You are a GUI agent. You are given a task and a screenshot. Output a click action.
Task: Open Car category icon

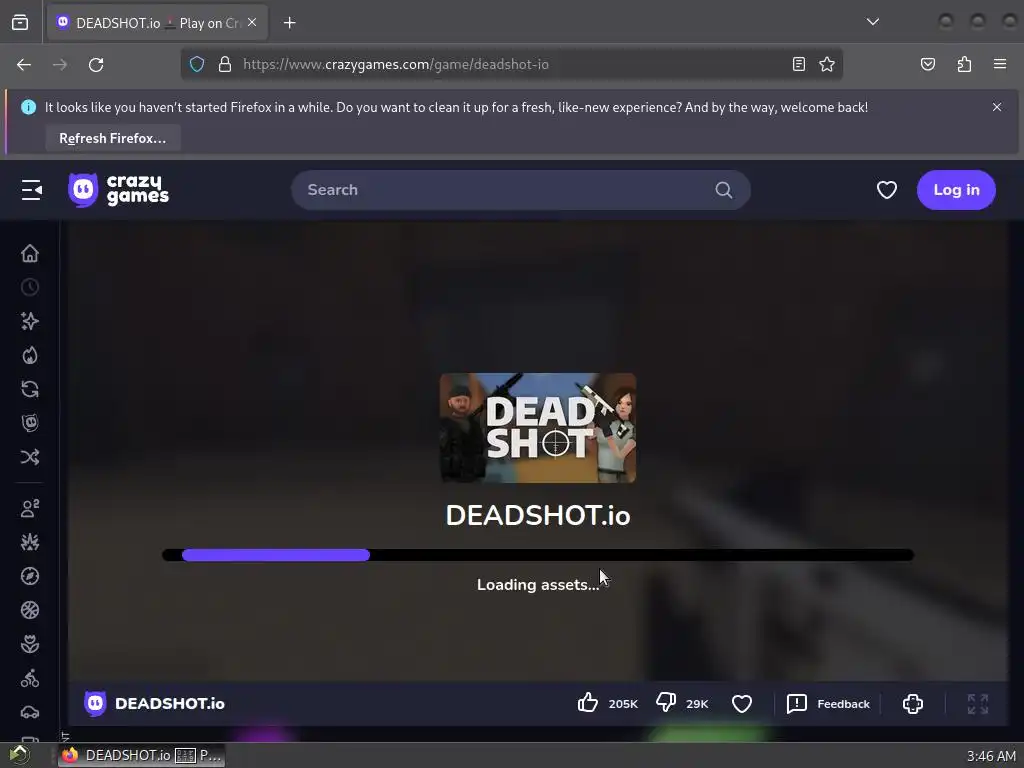(30, 712)
